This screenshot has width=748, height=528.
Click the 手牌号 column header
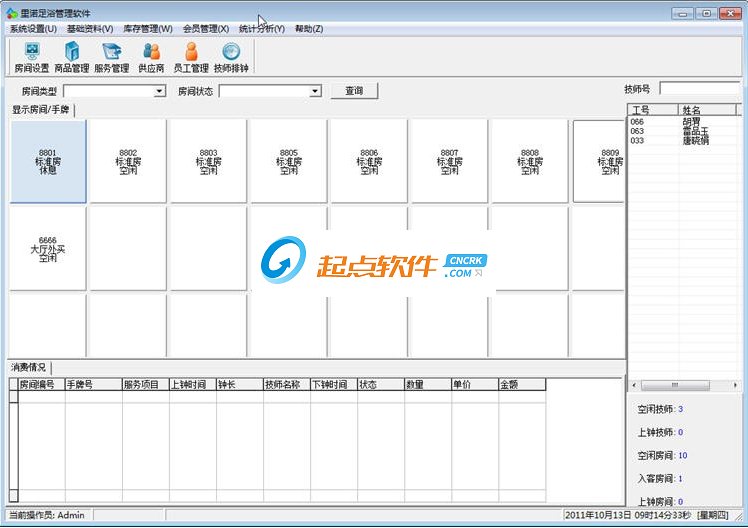94,384
